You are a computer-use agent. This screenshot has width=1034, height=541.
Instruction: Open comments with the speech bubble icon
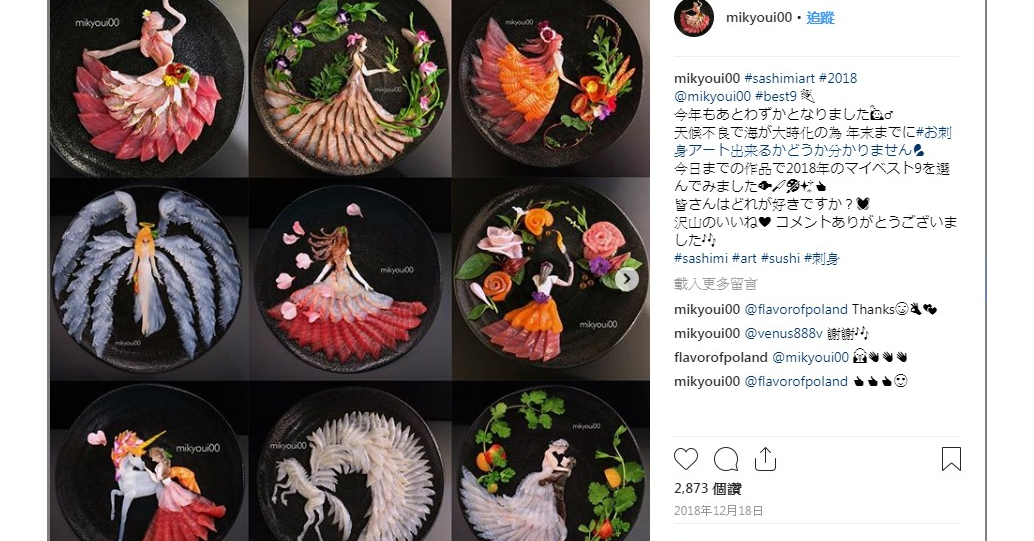726,459
